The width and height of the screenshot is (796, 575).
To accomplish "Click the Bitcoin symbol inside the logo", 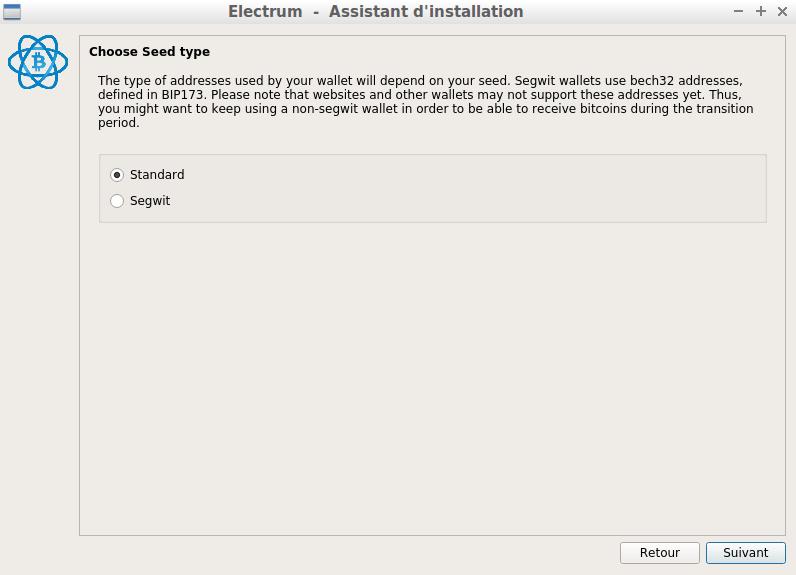I will tap(39, 62).
